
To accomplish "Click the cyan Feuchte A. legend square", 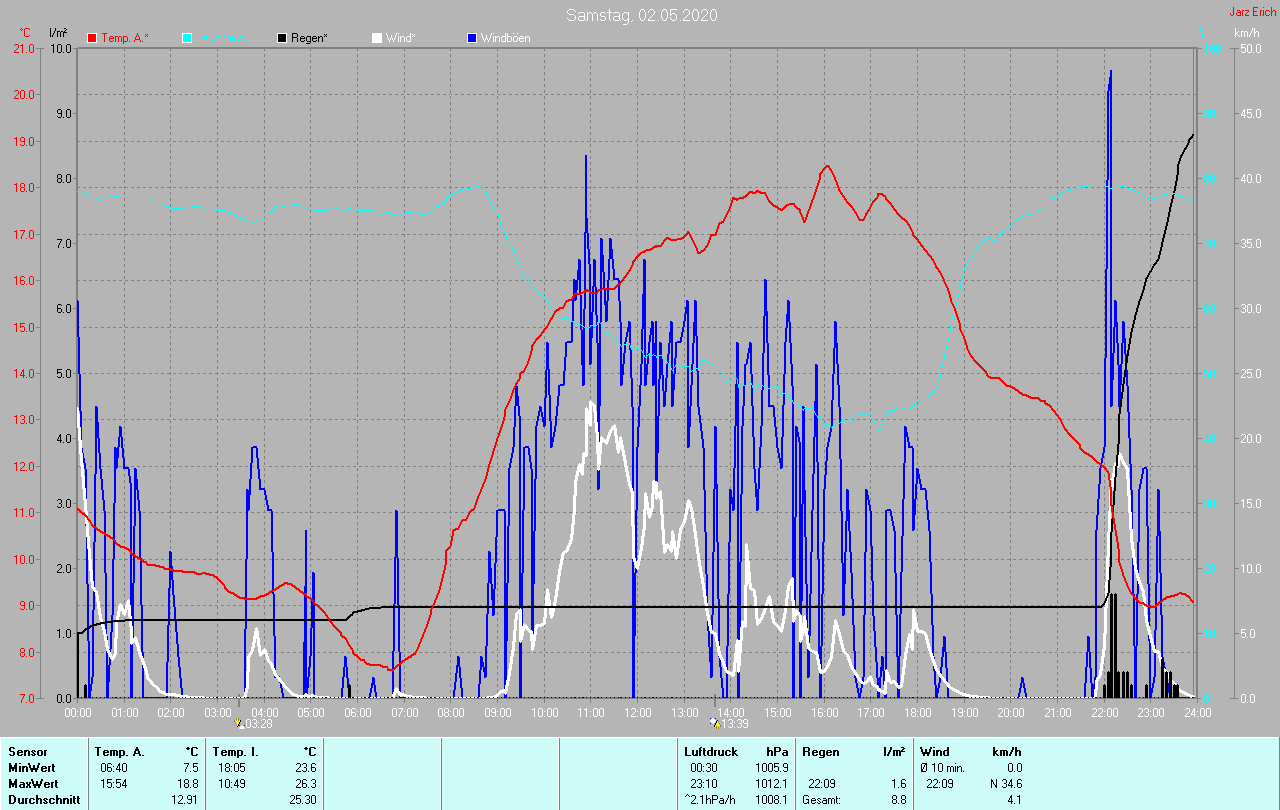I will click(x=187, y=38).
